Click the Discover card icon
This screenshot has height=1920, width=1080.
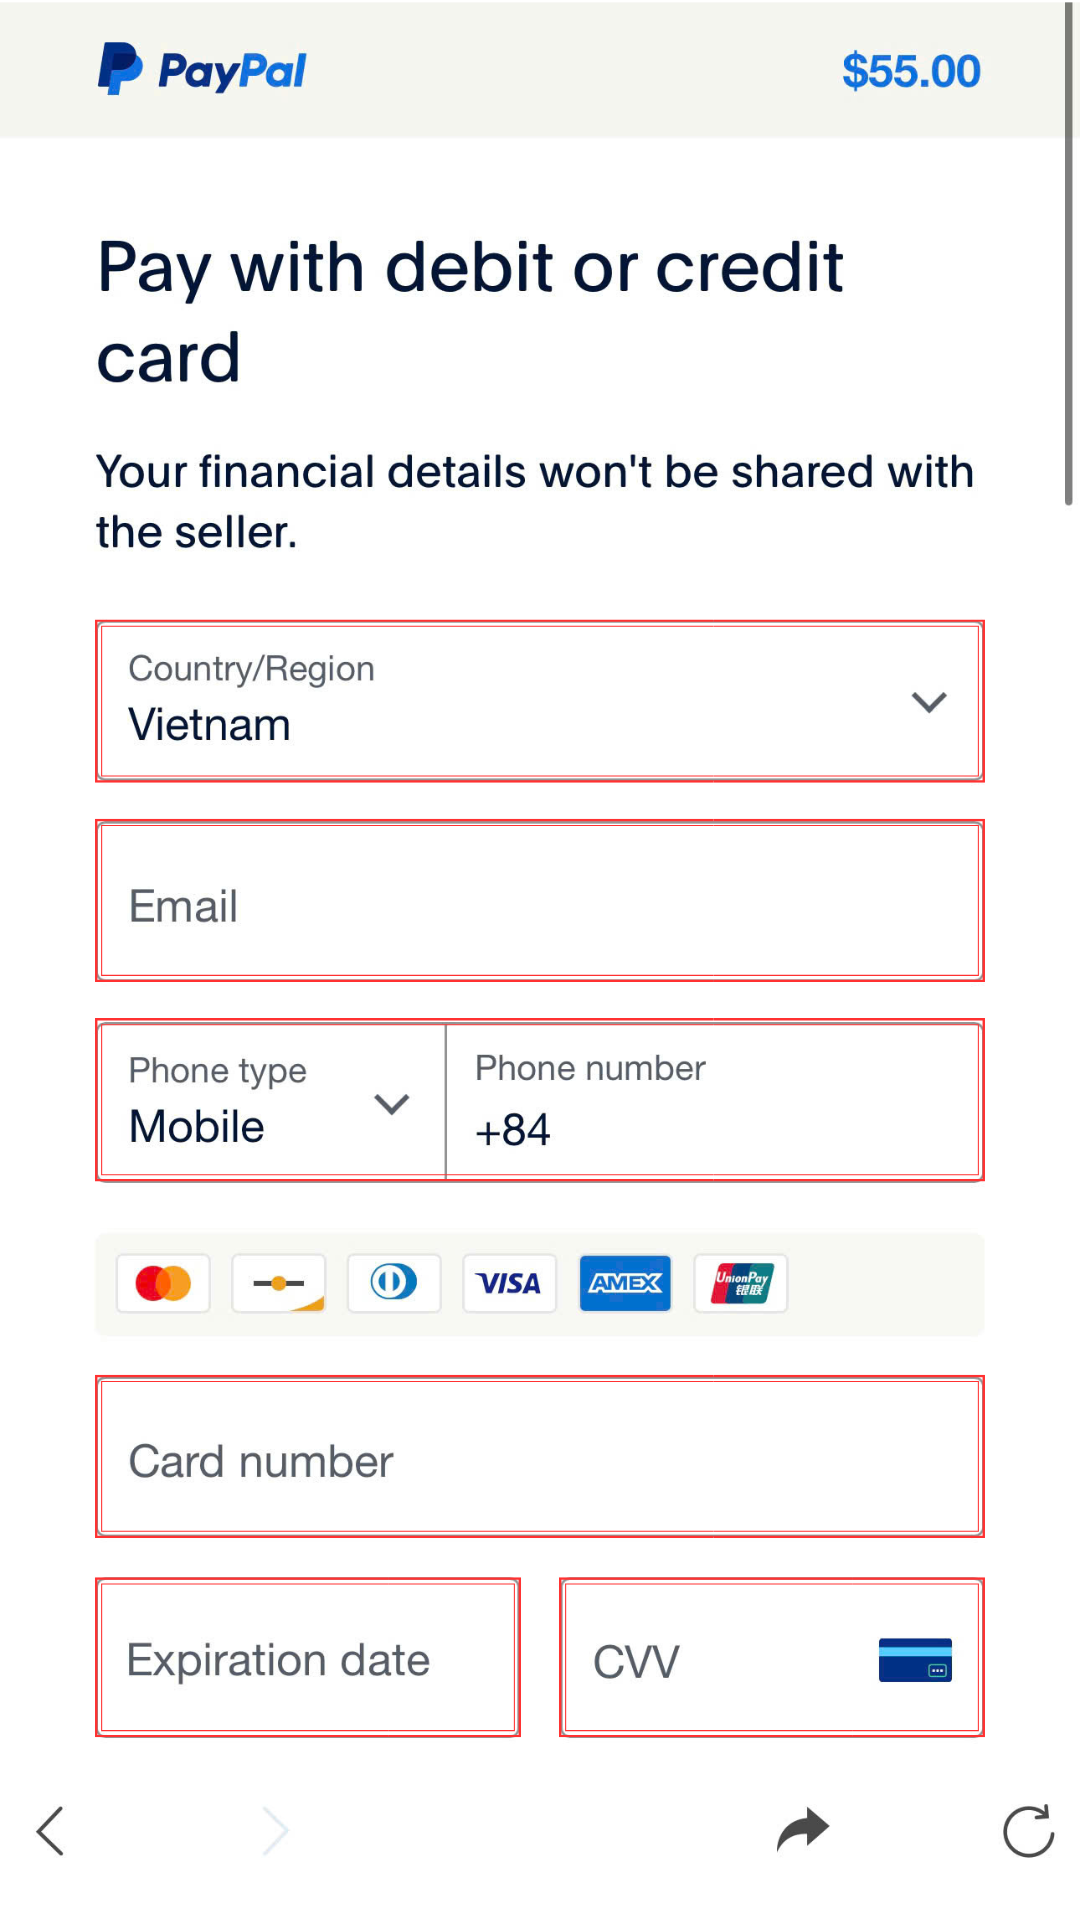pos(279,1283)
